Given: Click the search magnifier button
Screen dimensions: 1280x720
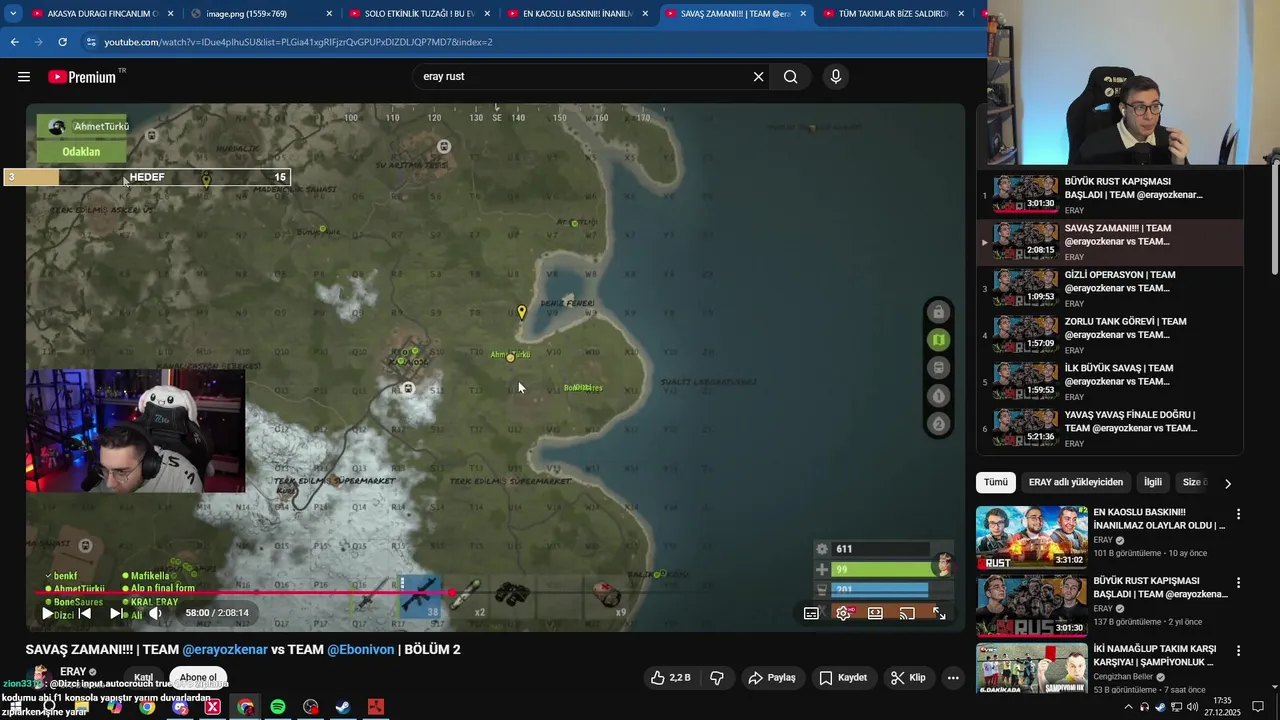Looking at the screenshot, I should (x=790, y=77).
